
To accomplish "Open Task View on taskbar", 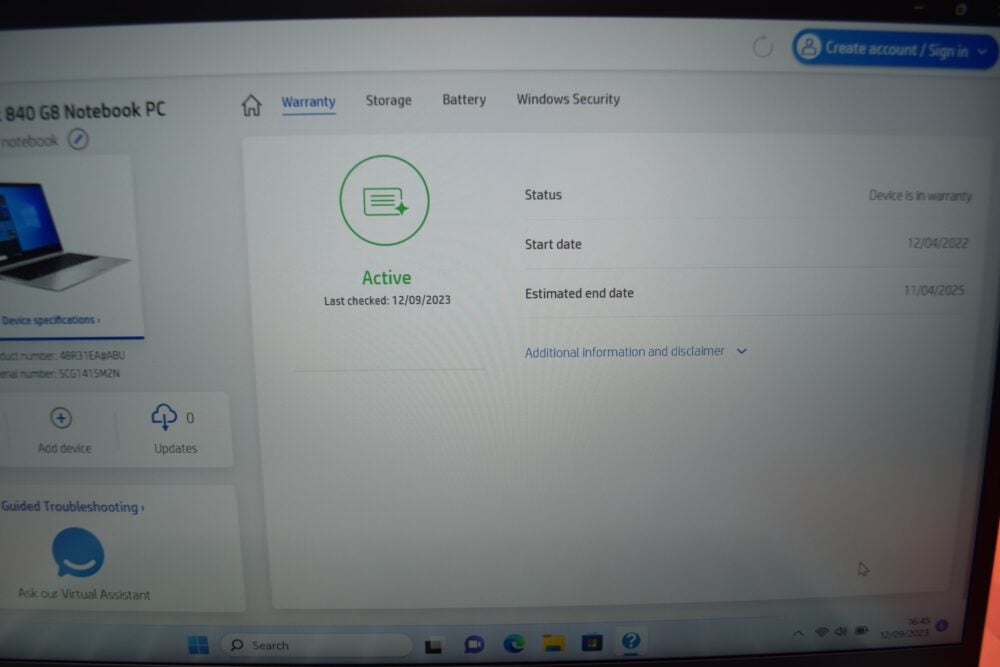I will (434, 646).
